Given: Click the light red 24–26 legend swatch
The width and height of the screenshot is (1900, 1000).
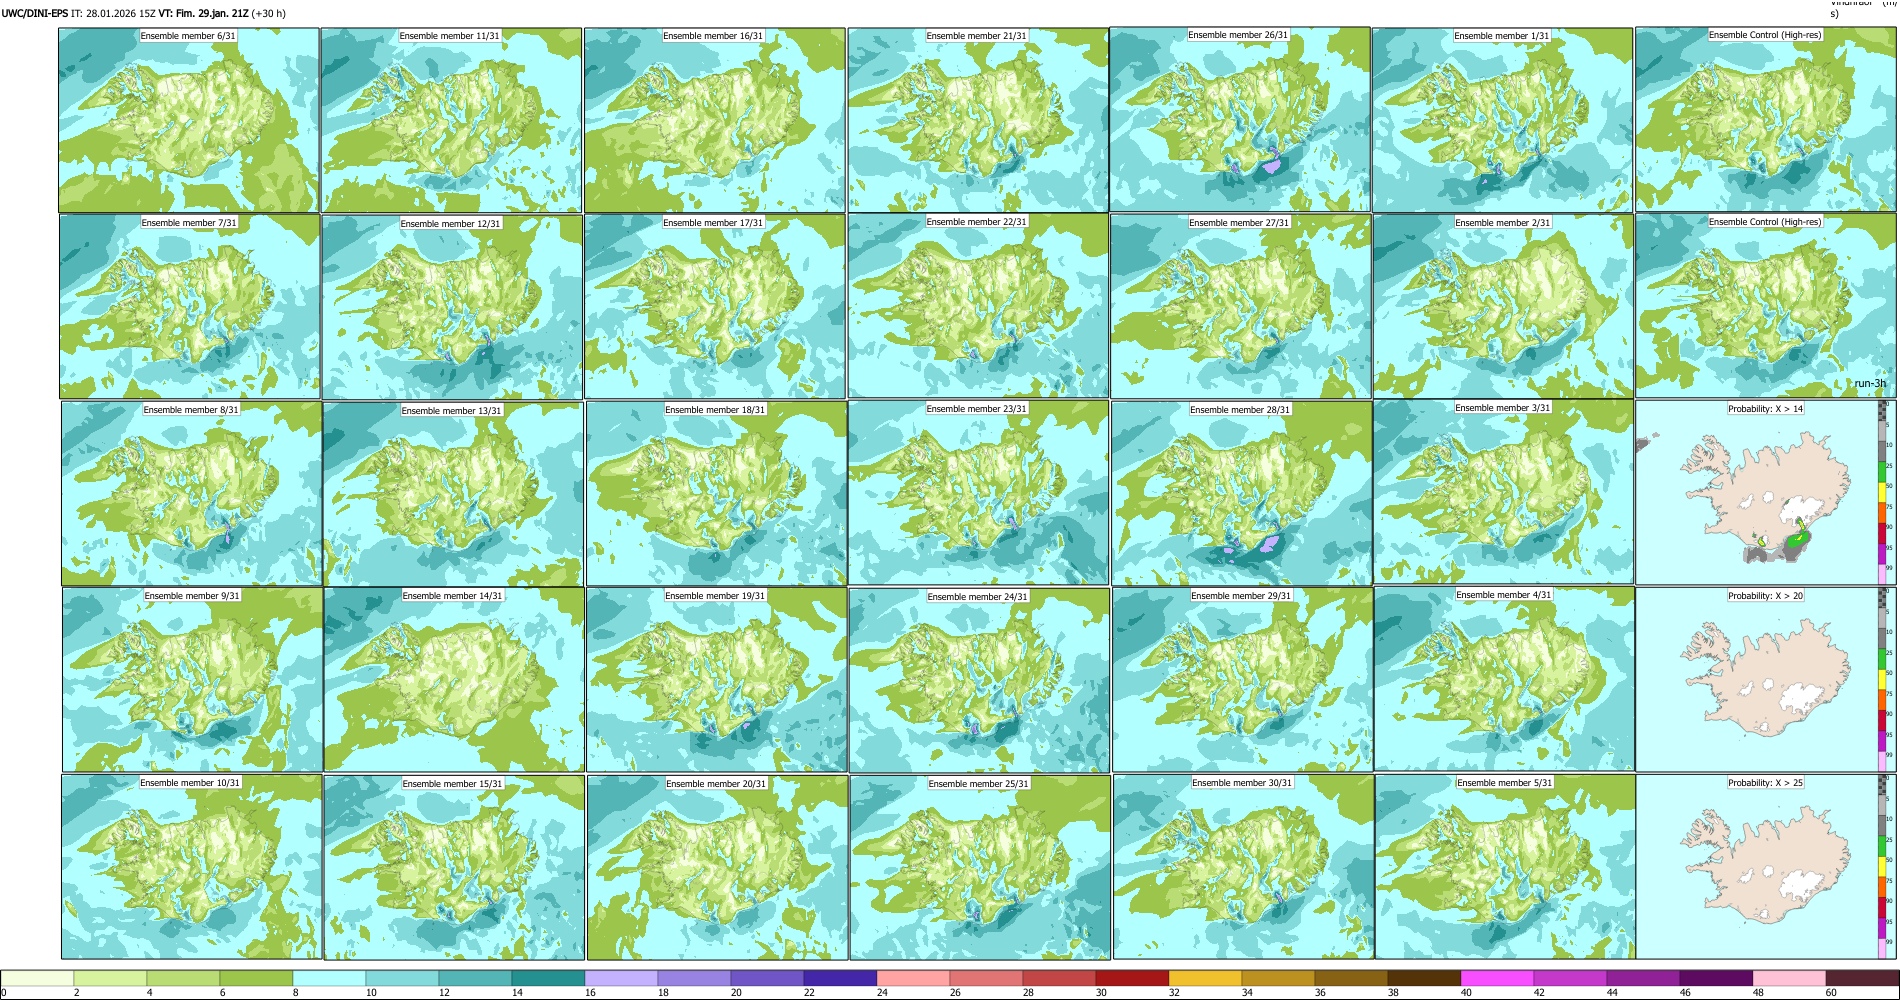Looking at the screenshot, I should (913, 978).
